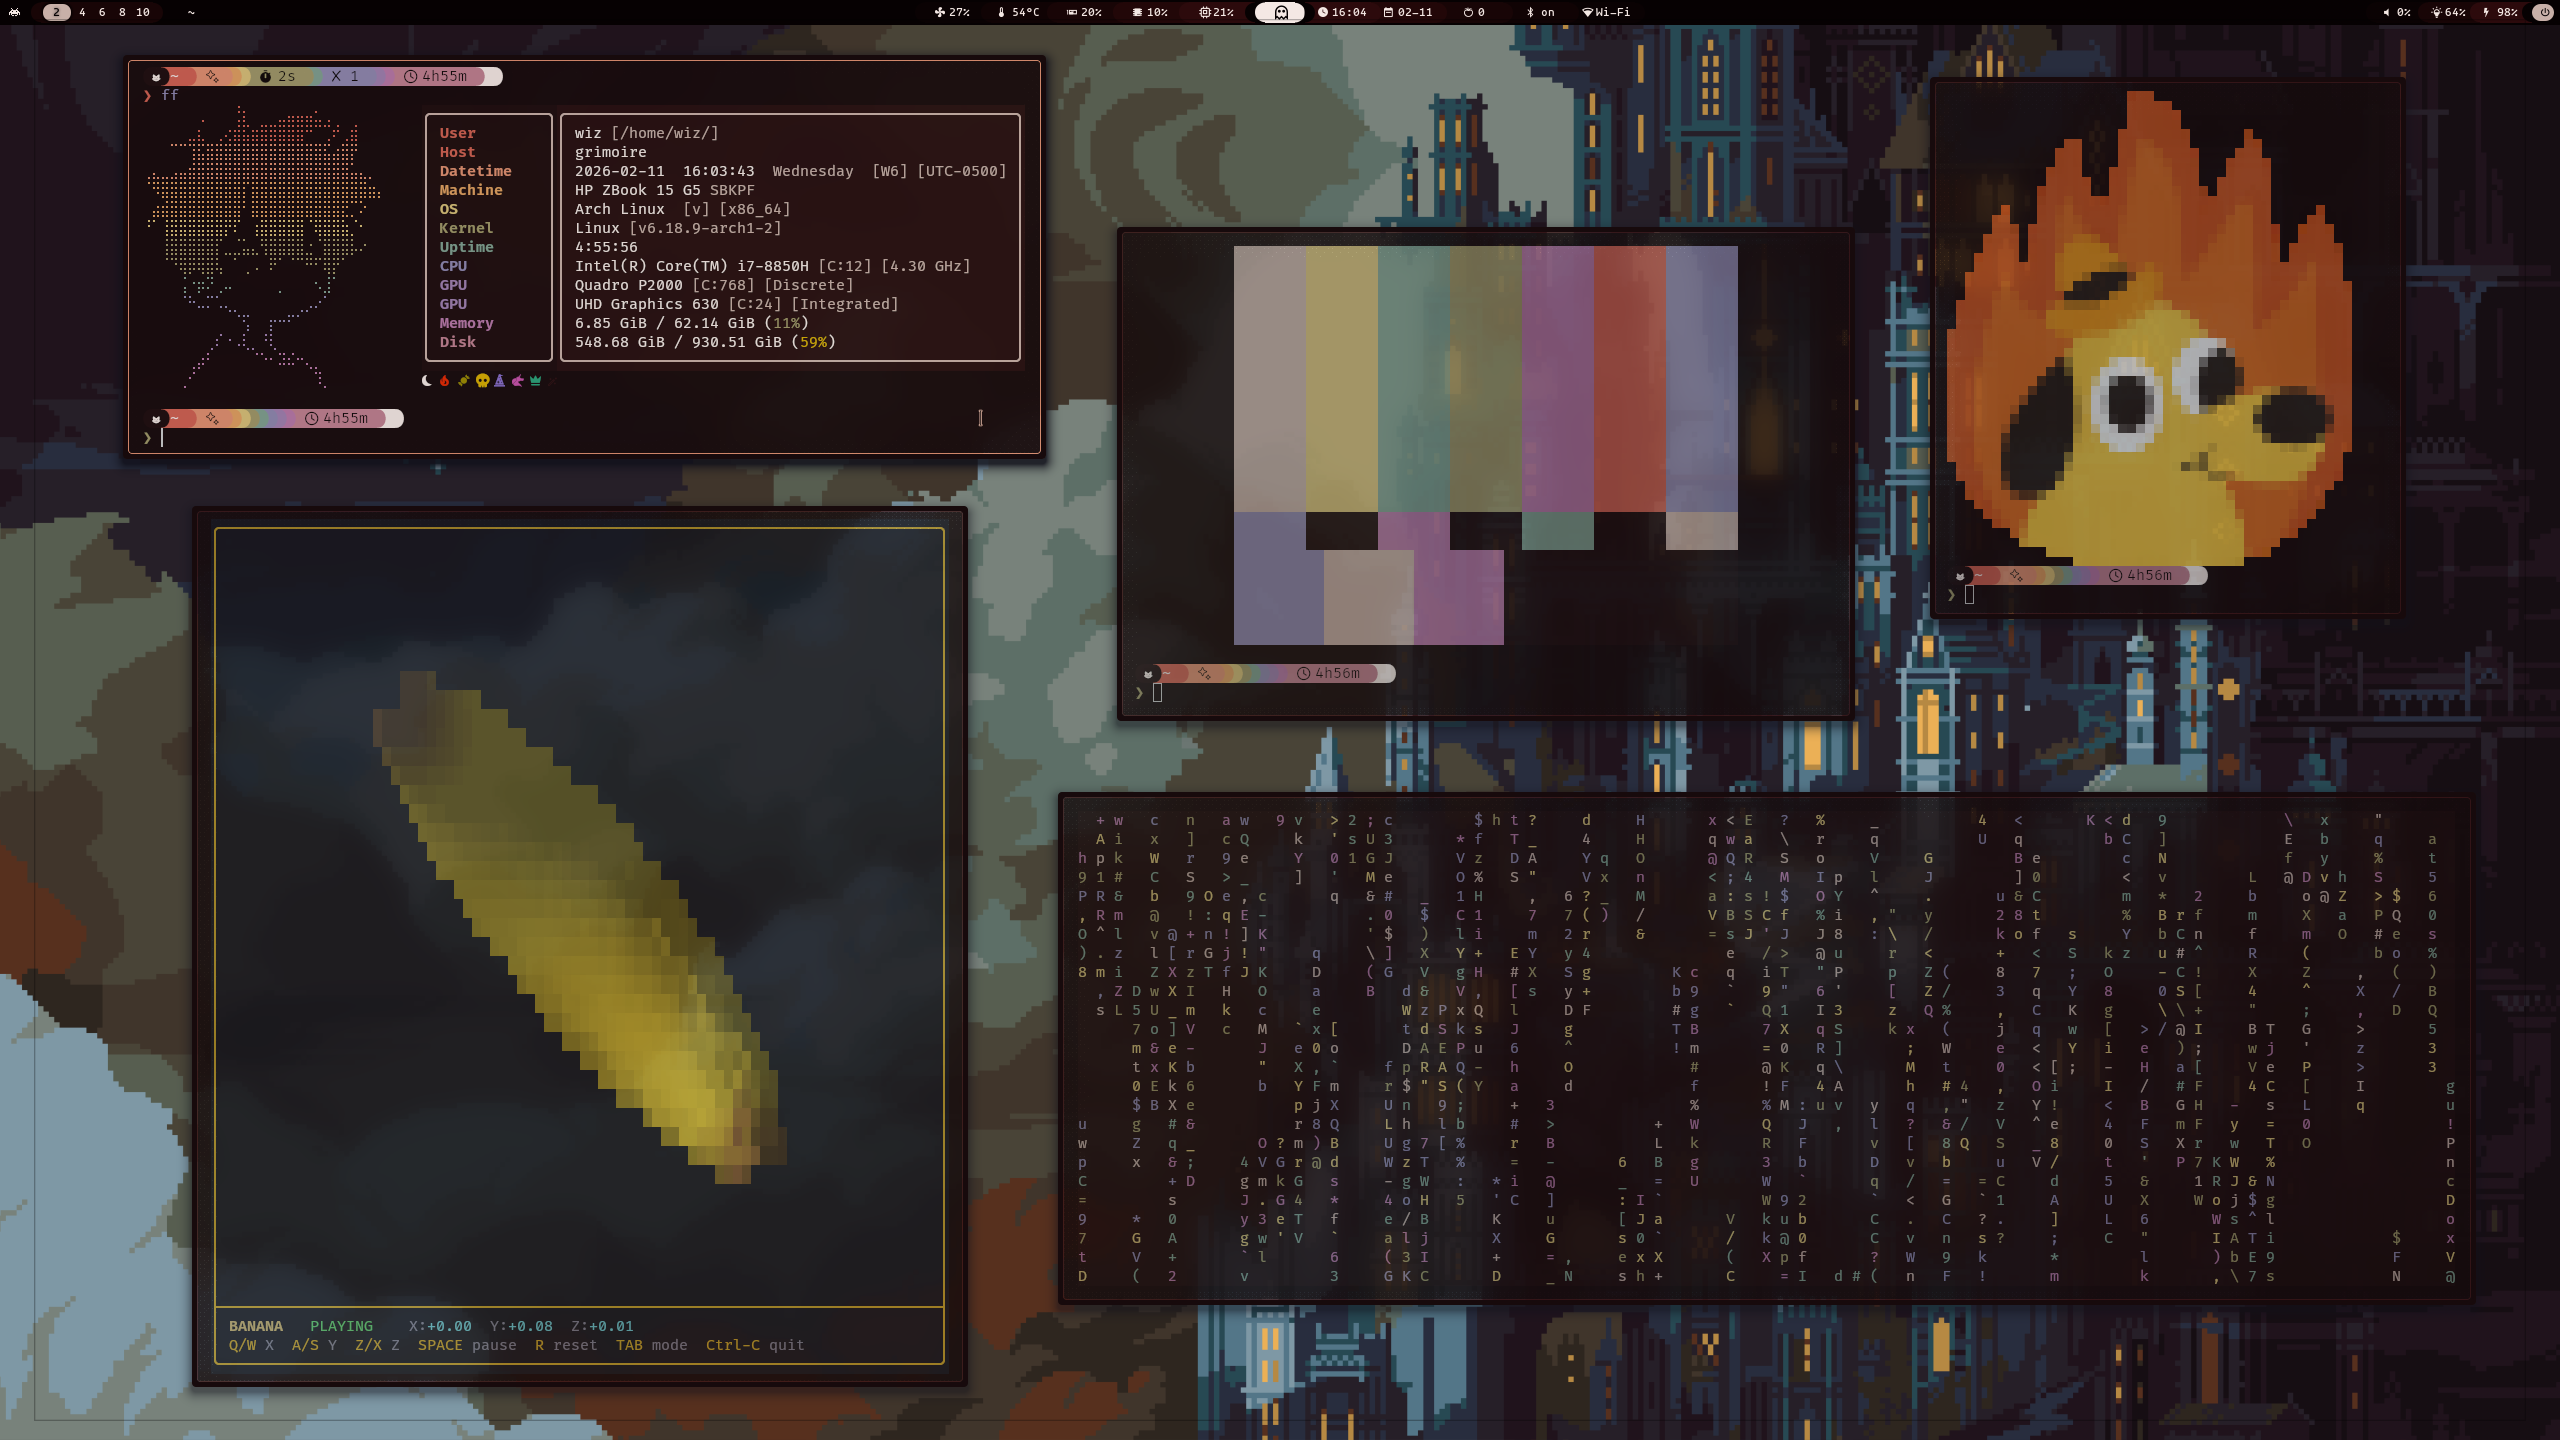Click the ghost icon in the top bar
2560x1440 pixels.
pyautogui.click(x=1281, y=13)
